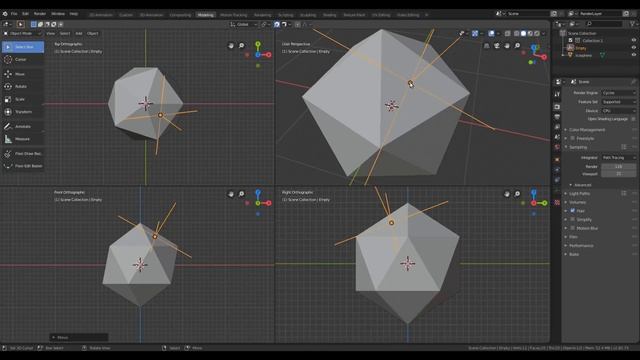The width and height of the screenshot is (640, 360).
Task: Click the new scene button beside Scene field
Action: [x=554, y=13]
